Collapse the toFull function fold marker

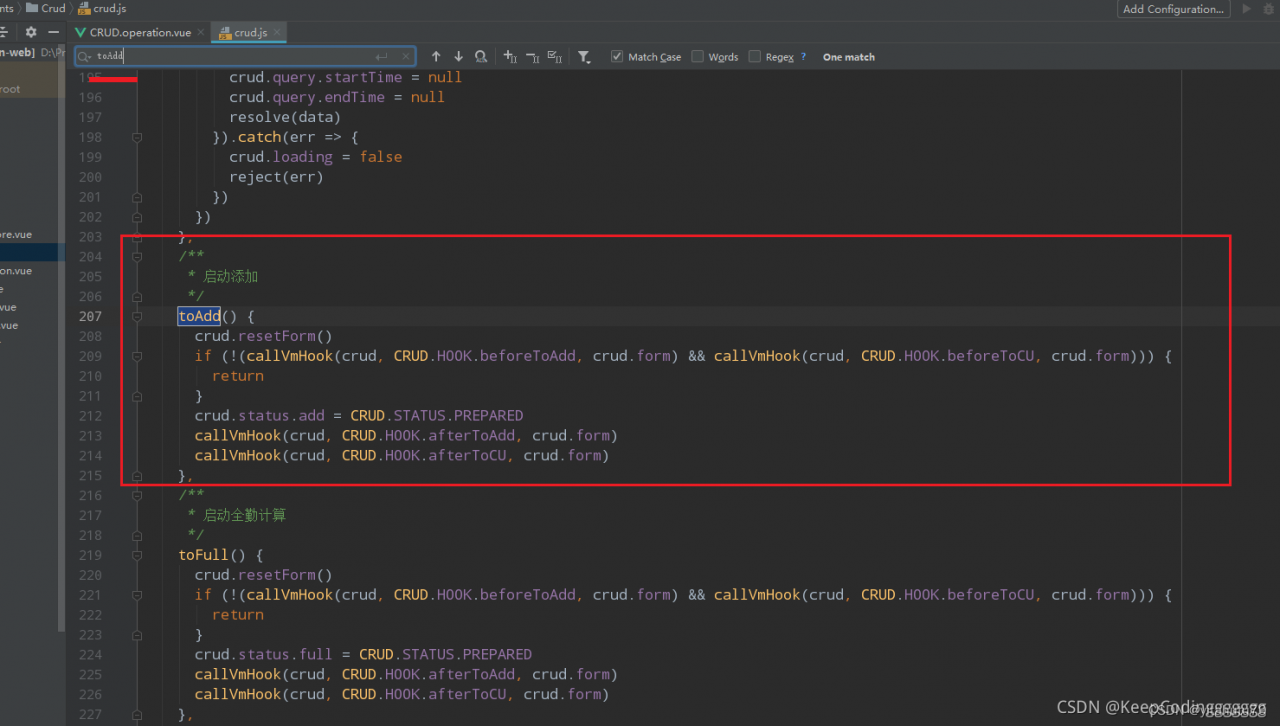(137, 555)
